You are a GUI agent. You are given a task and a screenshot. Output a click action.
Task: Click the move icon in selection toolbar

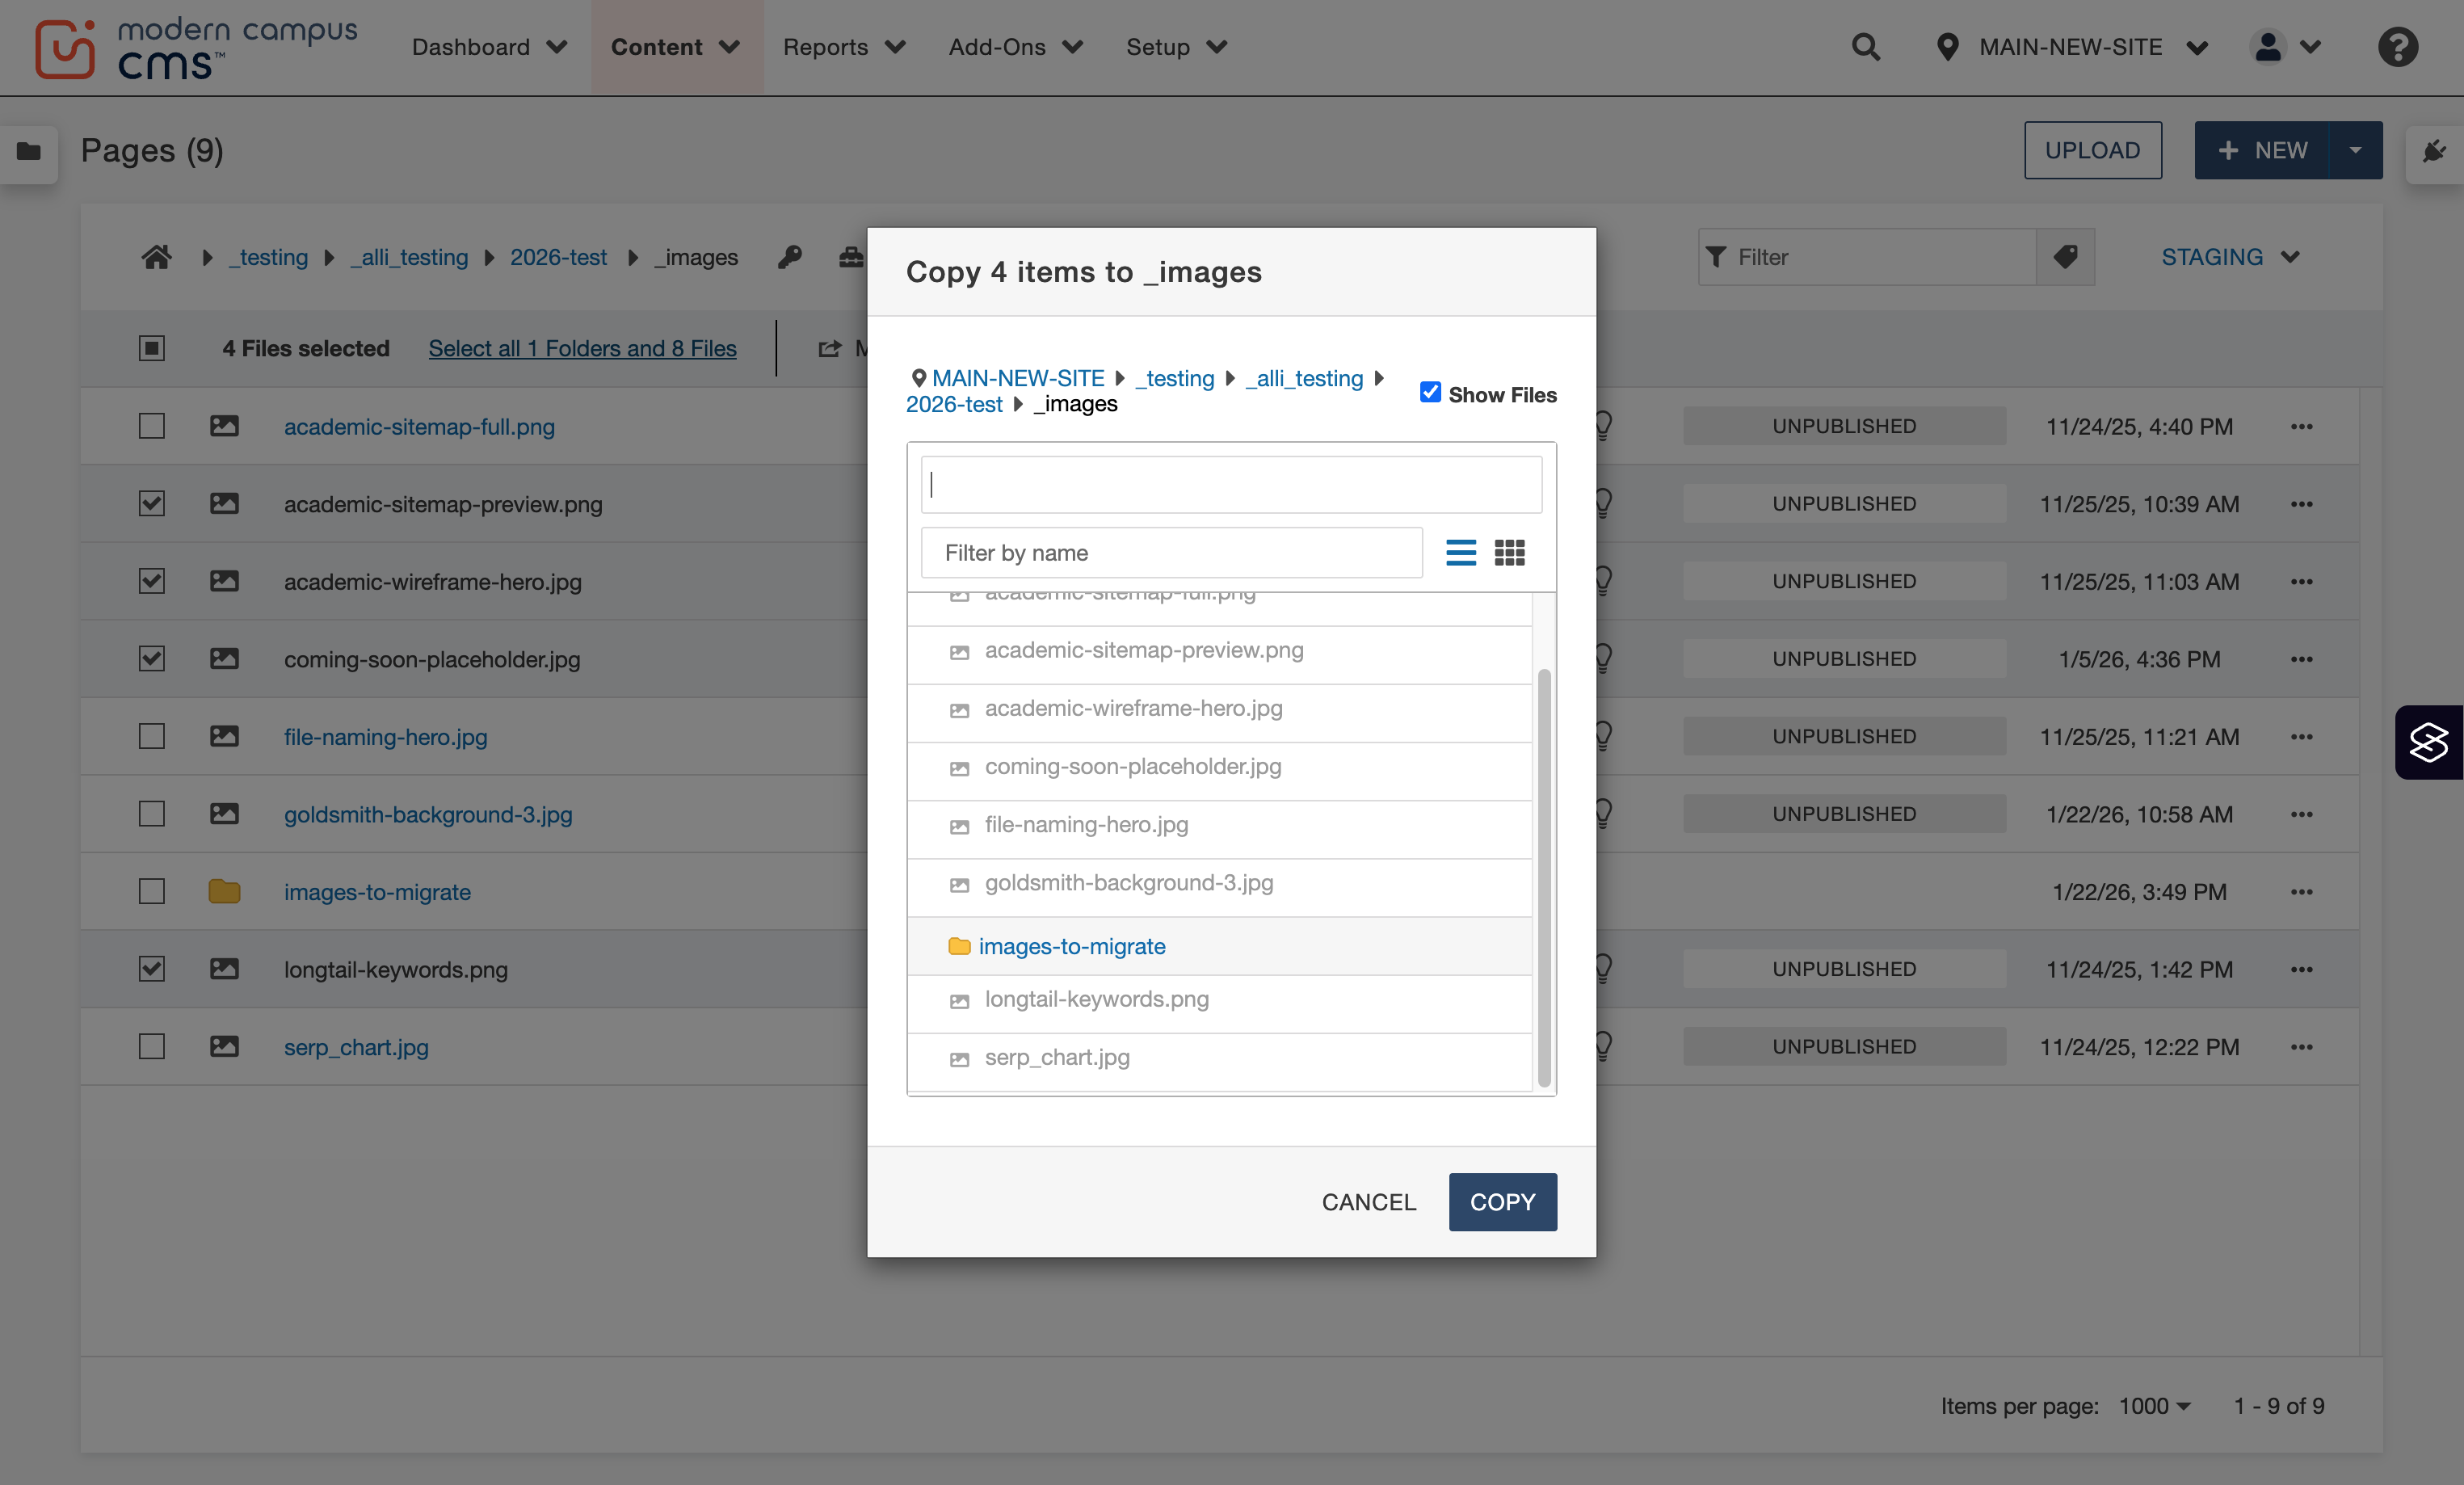point(829,349)
